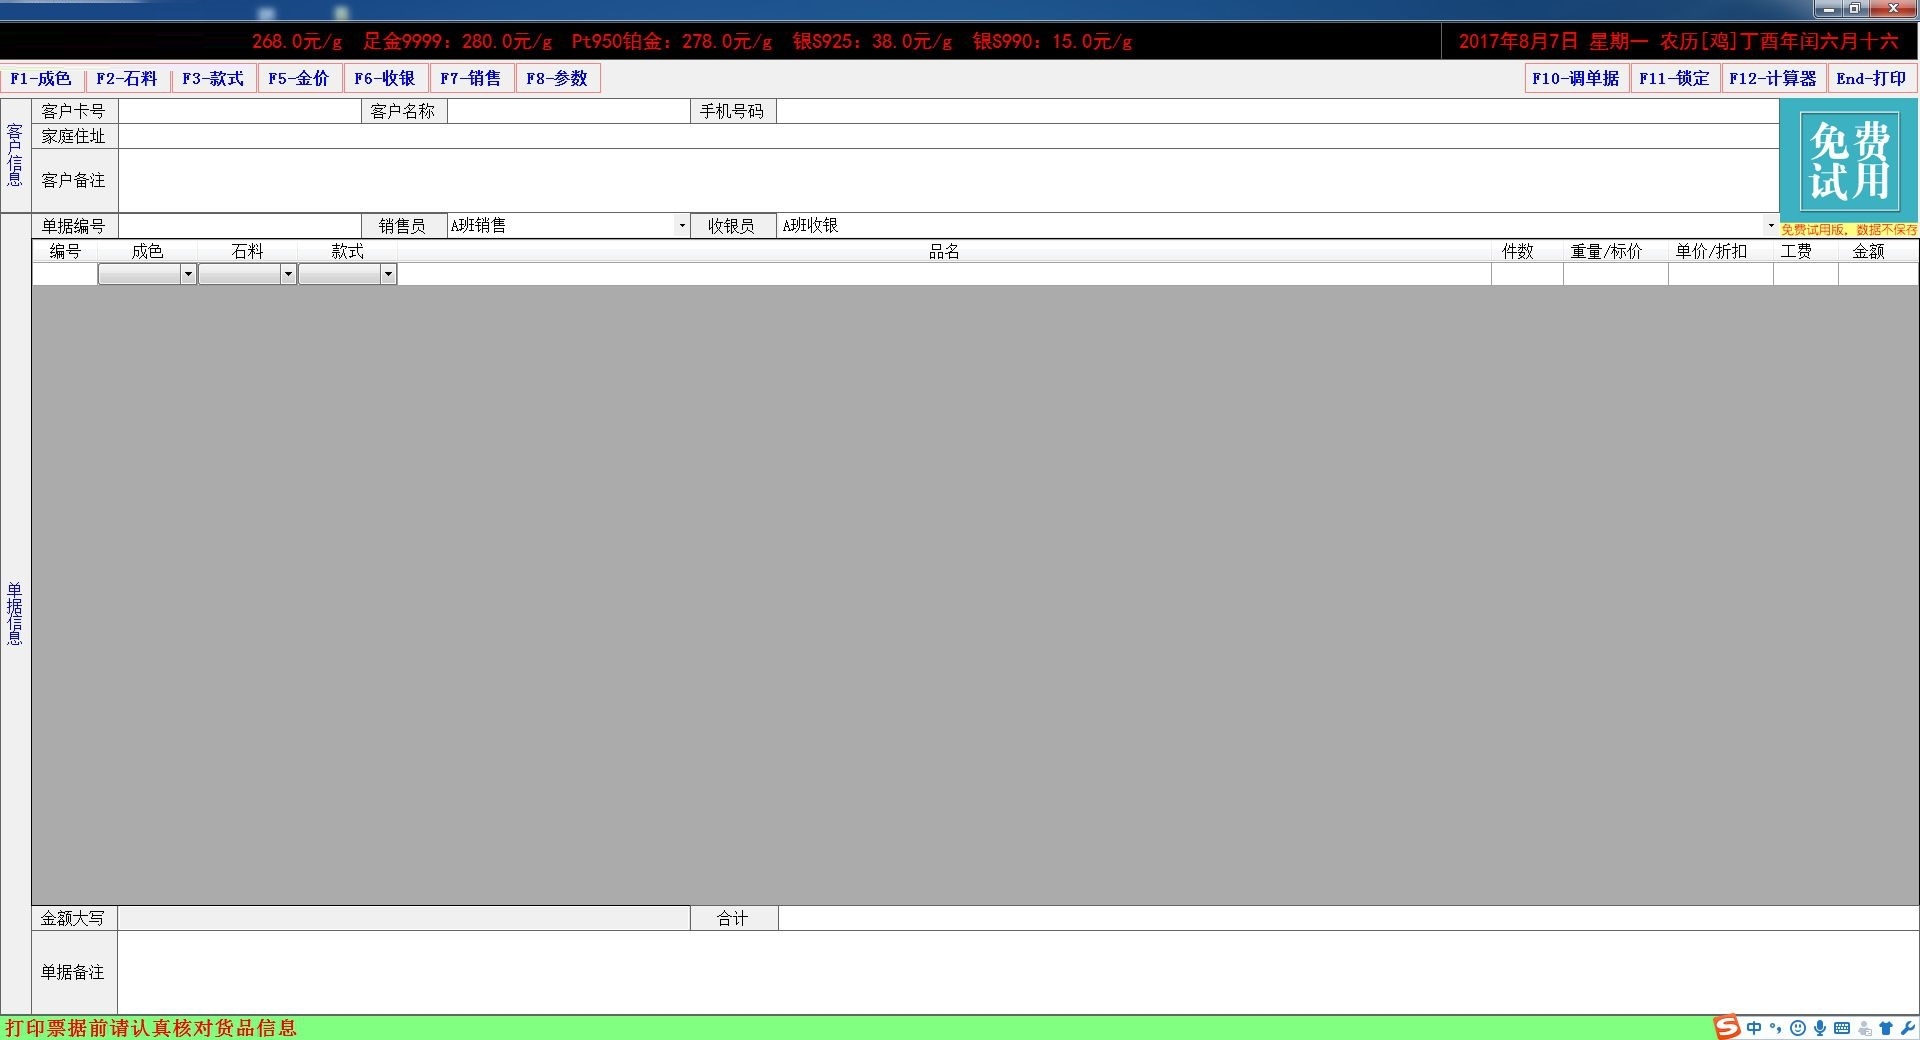Open F5-金价 gold price settings
1920x1040 pixels.
coord(299,78)
